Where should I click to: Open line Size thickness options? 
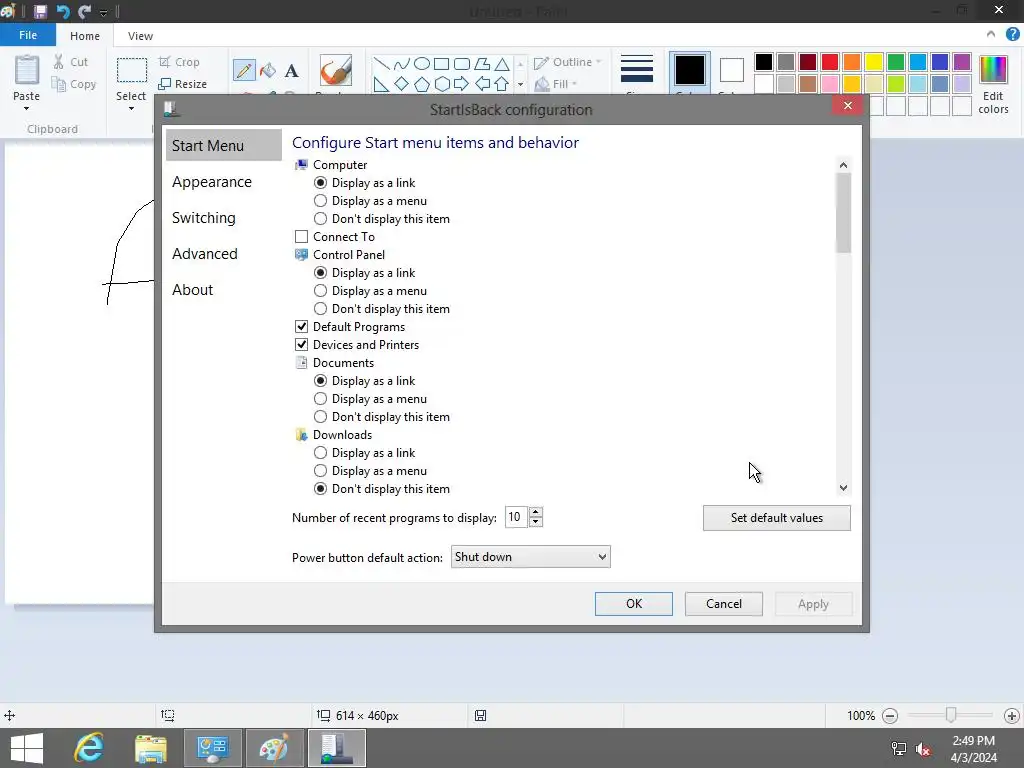pos(637,69)
